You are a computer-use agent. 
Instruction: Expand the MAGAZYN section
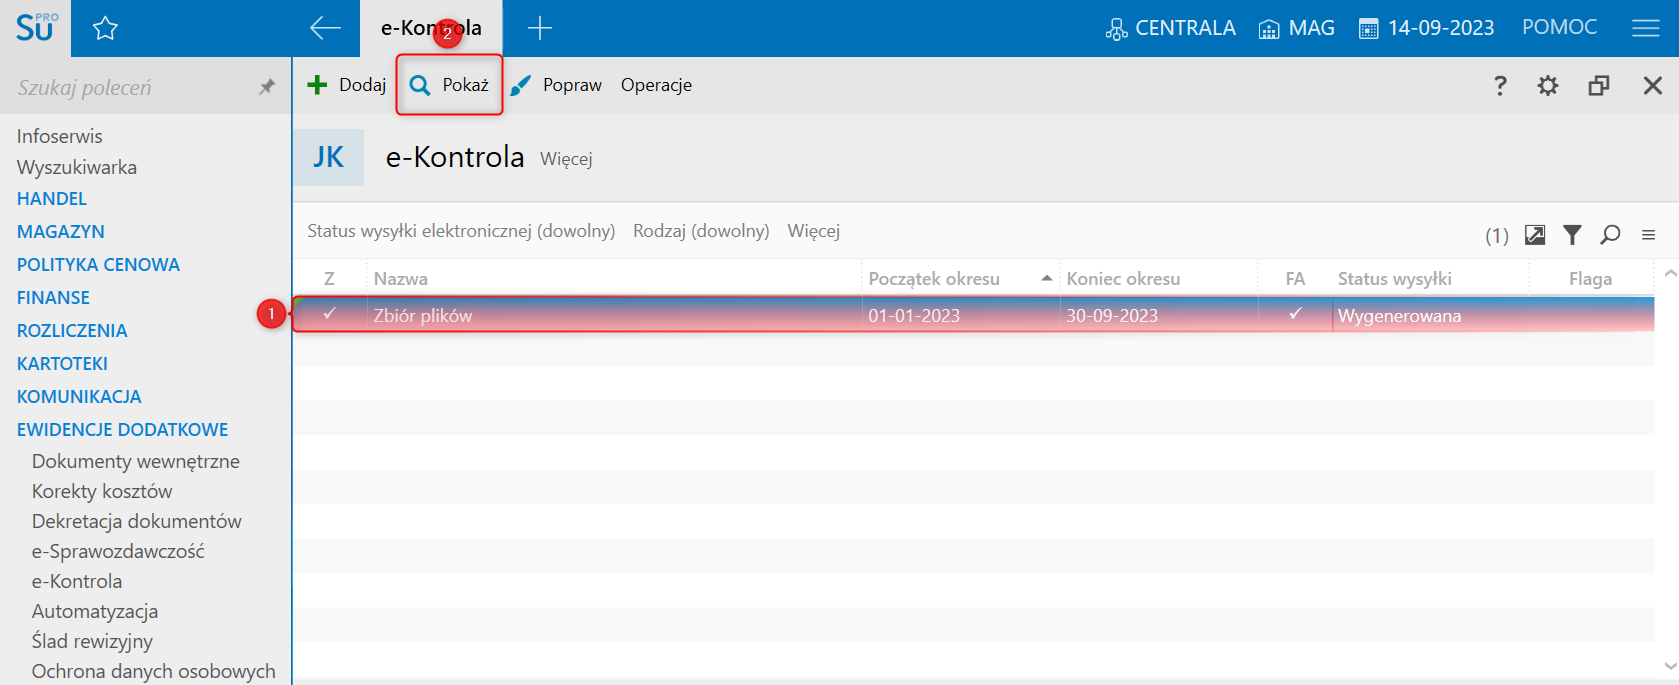point(60,232)
